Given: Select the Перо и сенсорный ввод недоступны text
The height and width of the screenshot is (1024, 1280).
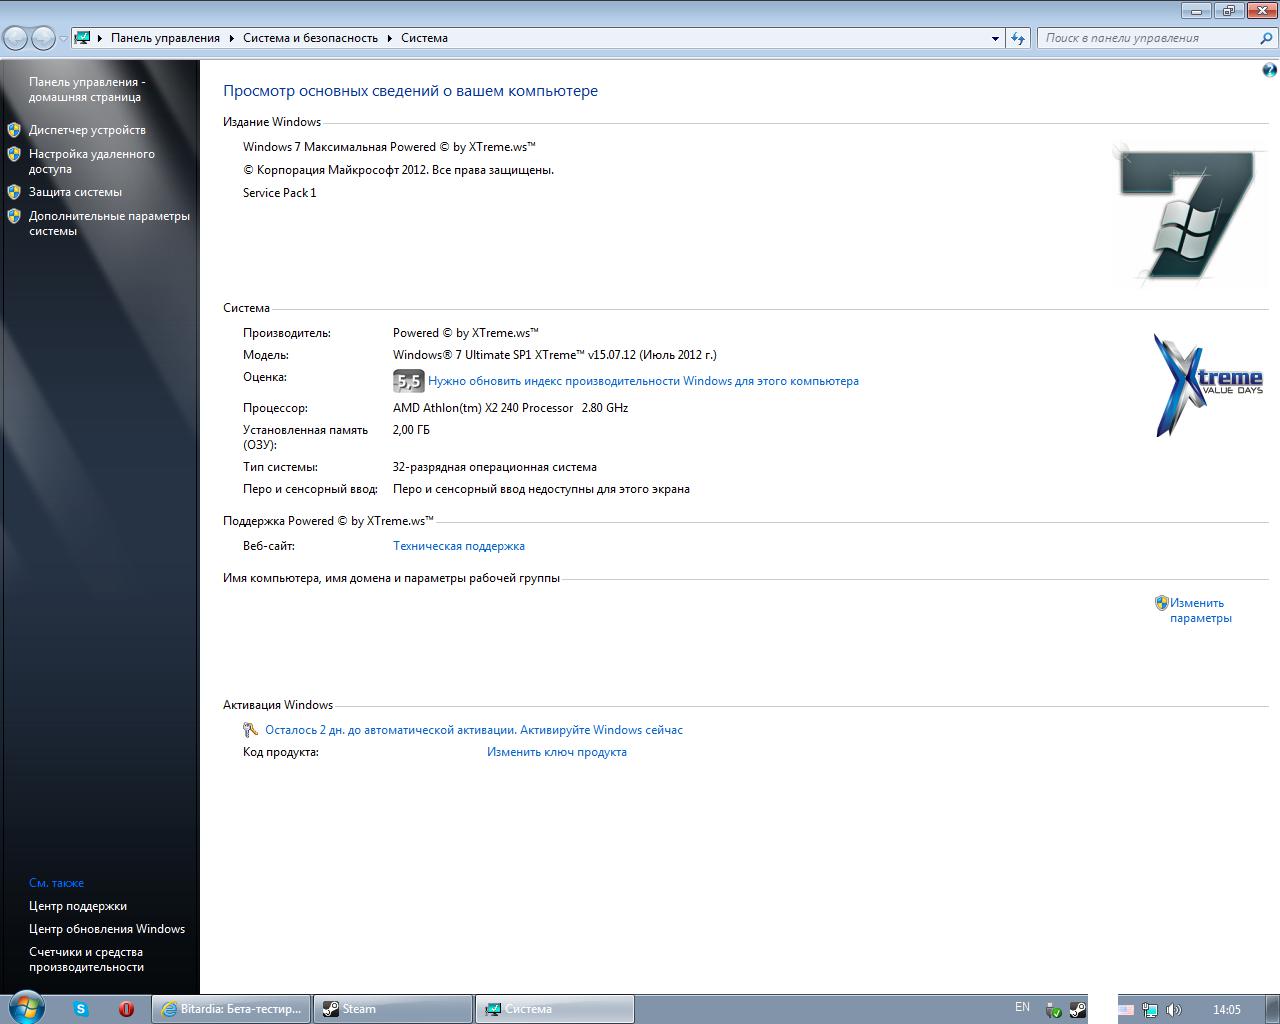Looking at the screenshot, I should (x=541, y=489).
